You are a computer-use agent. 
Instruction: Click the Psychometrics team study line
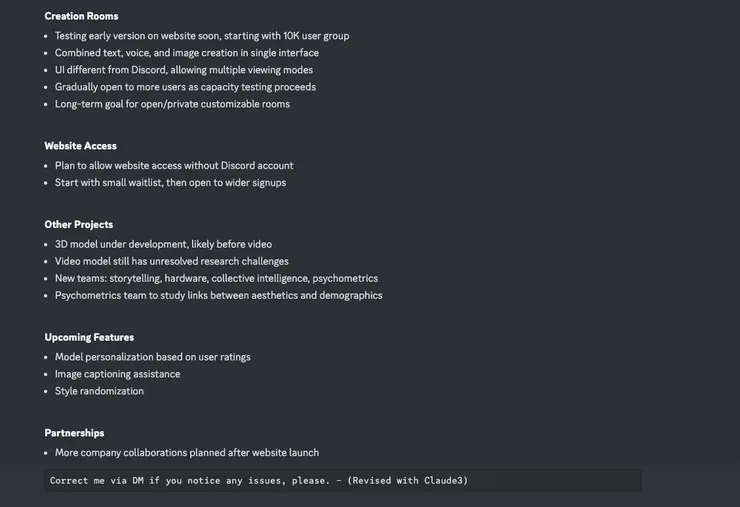tap(218, 295)
